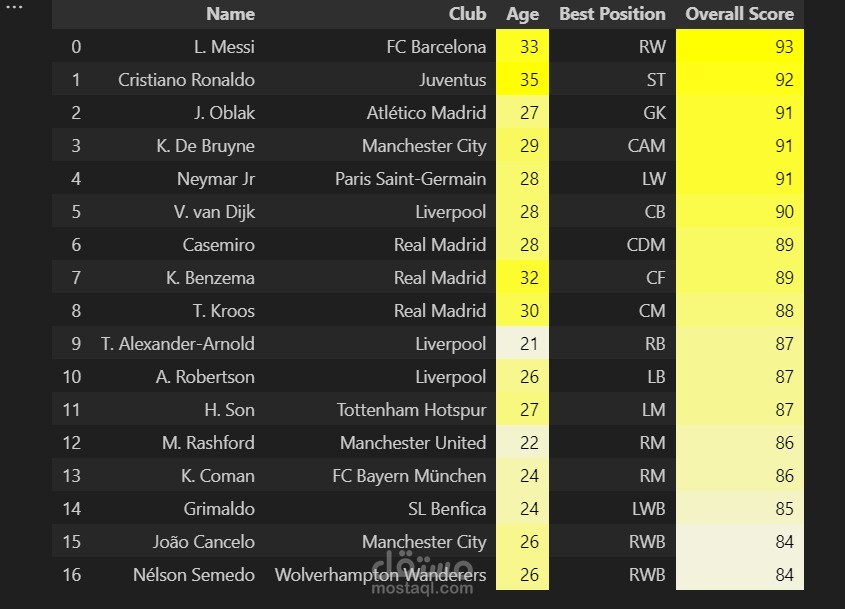The height and width of the screenshot is (609, 845).
Task: Click T. Alexander-Arnold's age cell 21
Action: pos(529,344)
